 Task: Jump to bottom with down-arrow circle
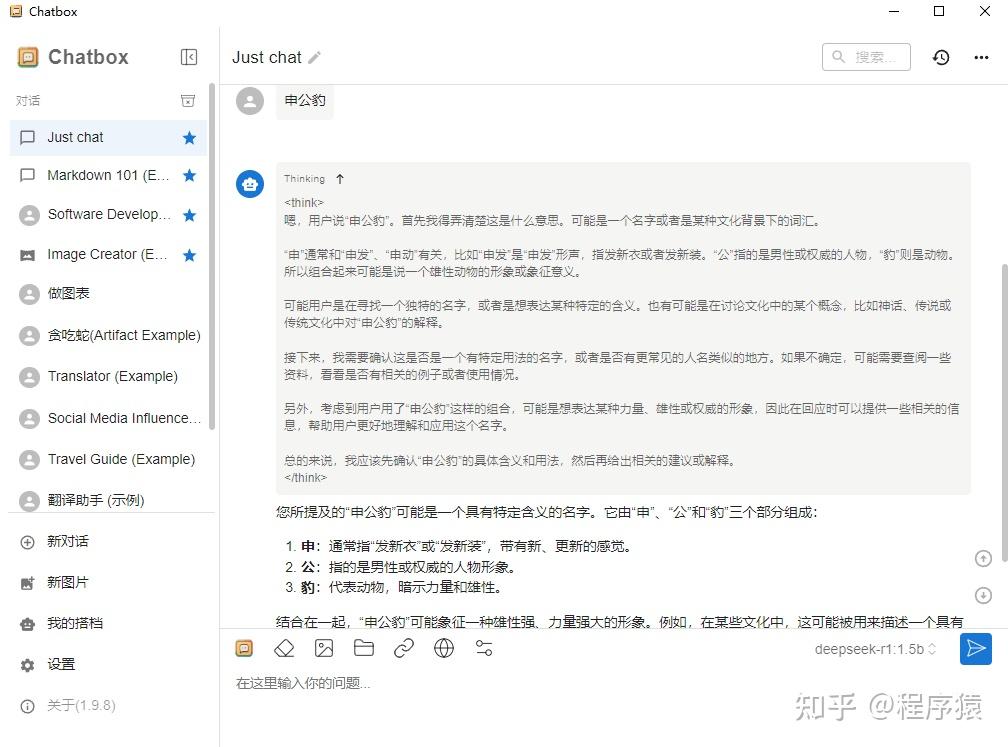[983, 596]
